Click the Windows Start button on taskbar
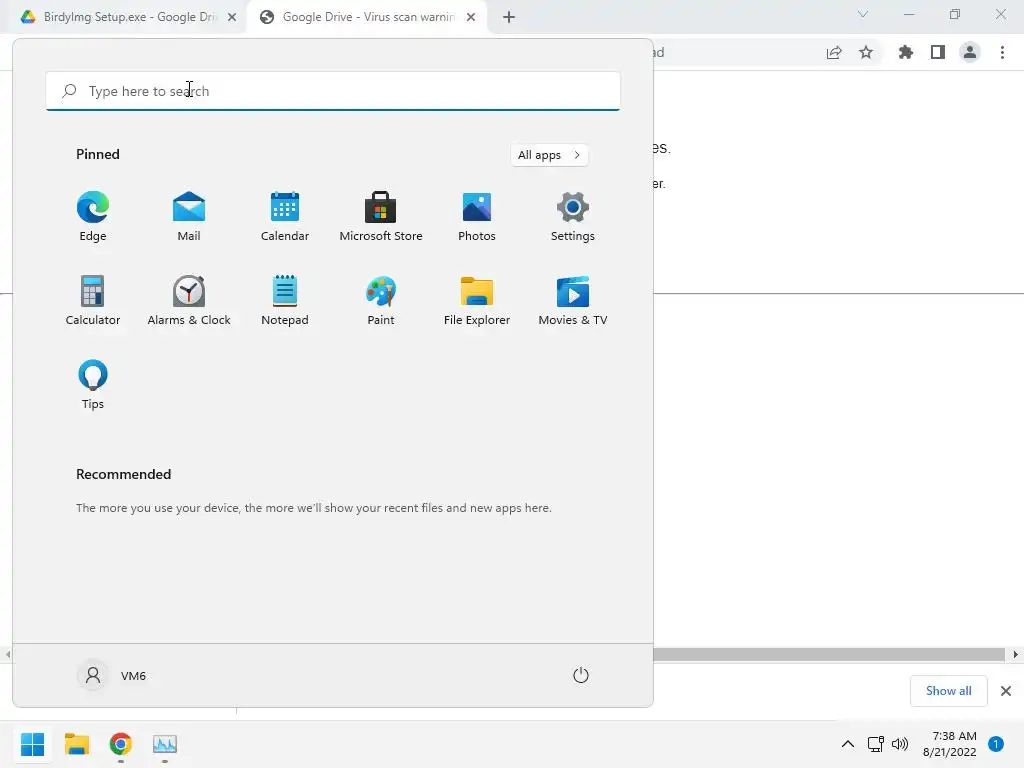 33,744
